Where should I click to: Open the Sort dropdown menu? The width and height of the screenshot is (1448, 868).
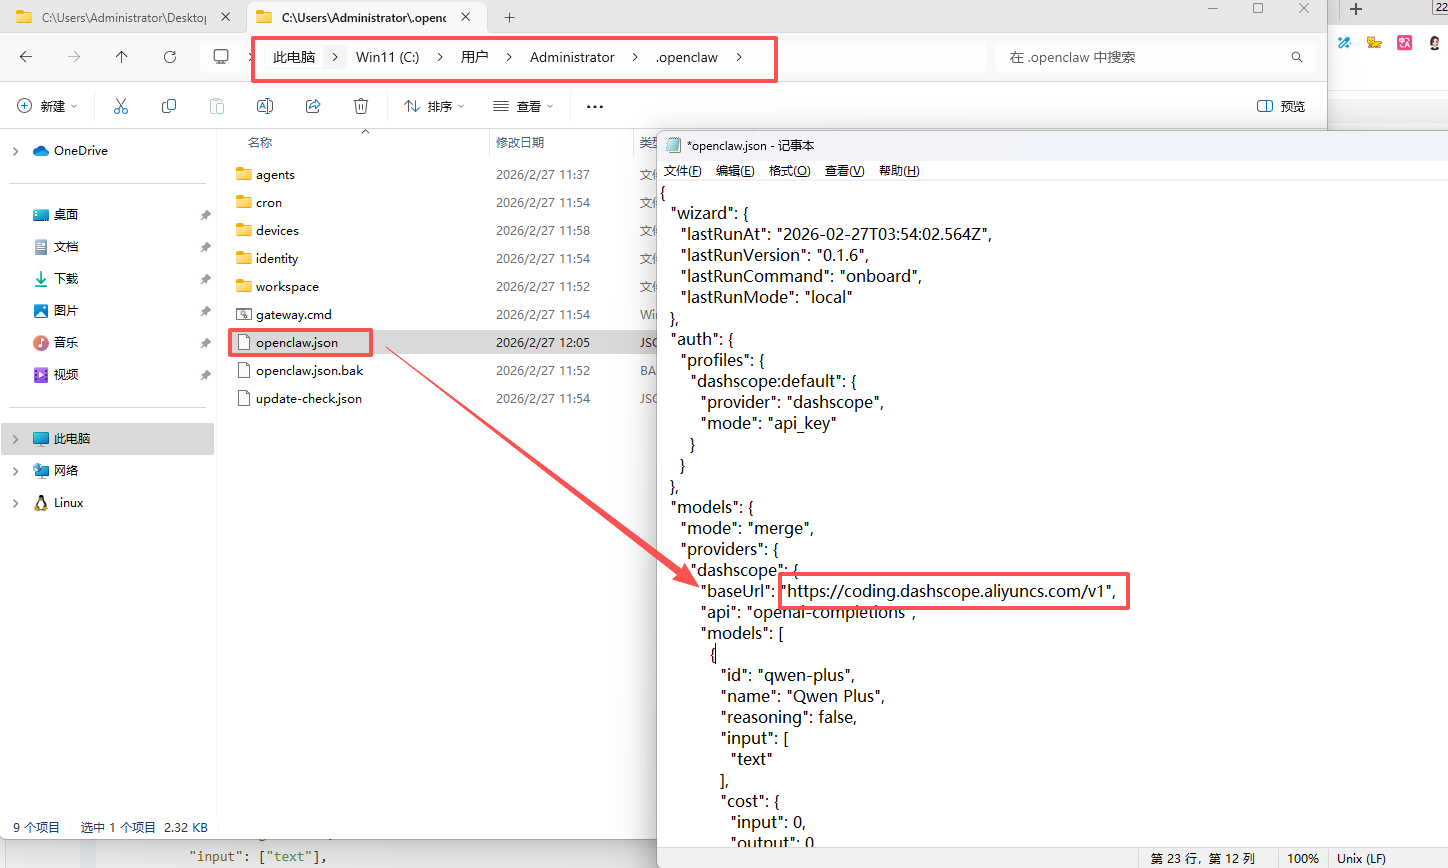tap(434, 106)
